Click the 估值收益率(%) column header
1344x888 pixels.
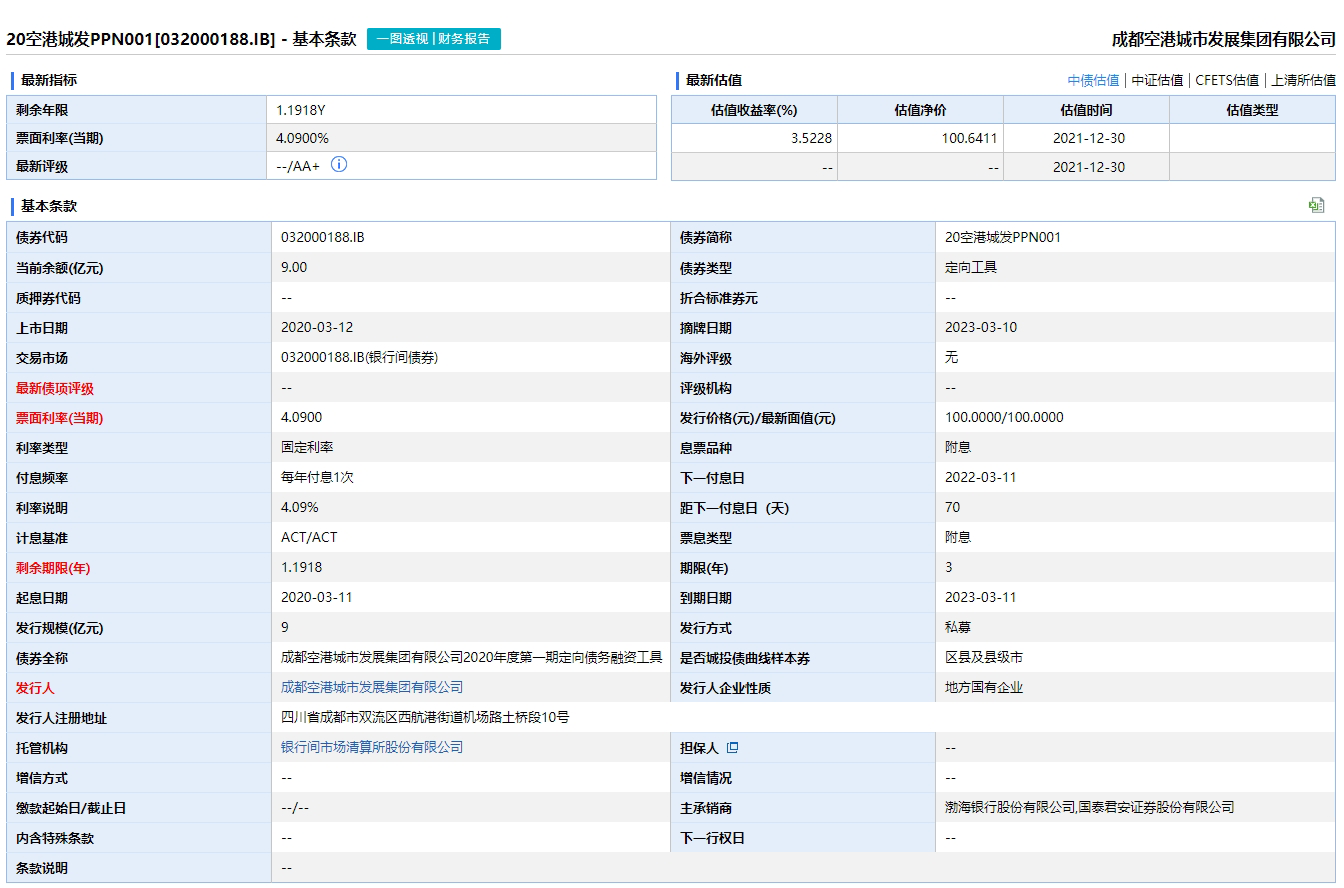coord(754,110)
